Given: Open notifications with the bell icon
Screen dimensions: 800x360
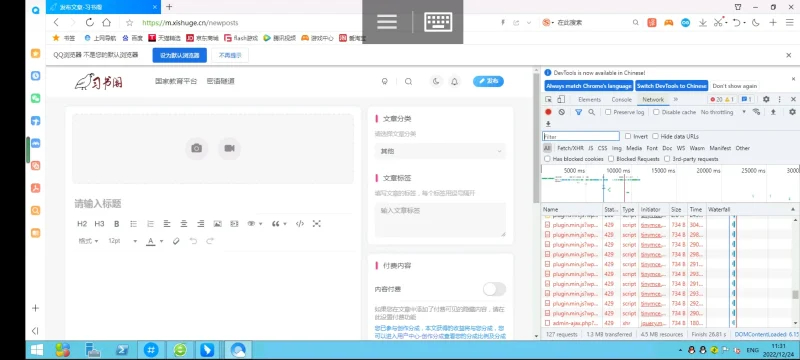Looking at the screenshot, I should point(454,82).
